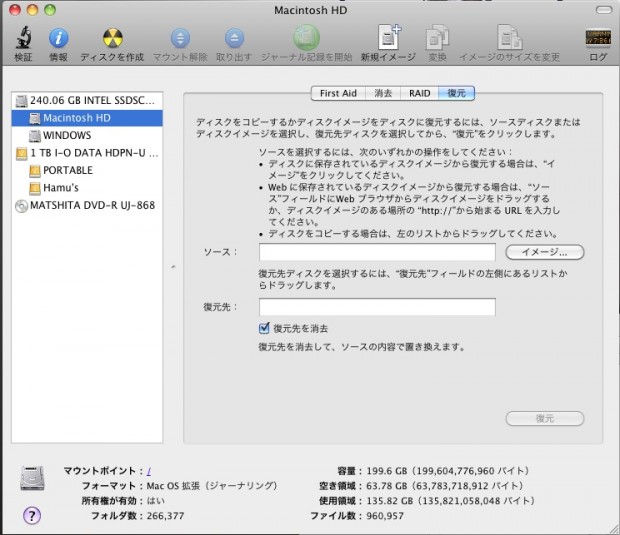Select the Macintosh HD volume in sidebar
Image resolution: width=620 pixels, height=535 pixels.
point(87,118)
